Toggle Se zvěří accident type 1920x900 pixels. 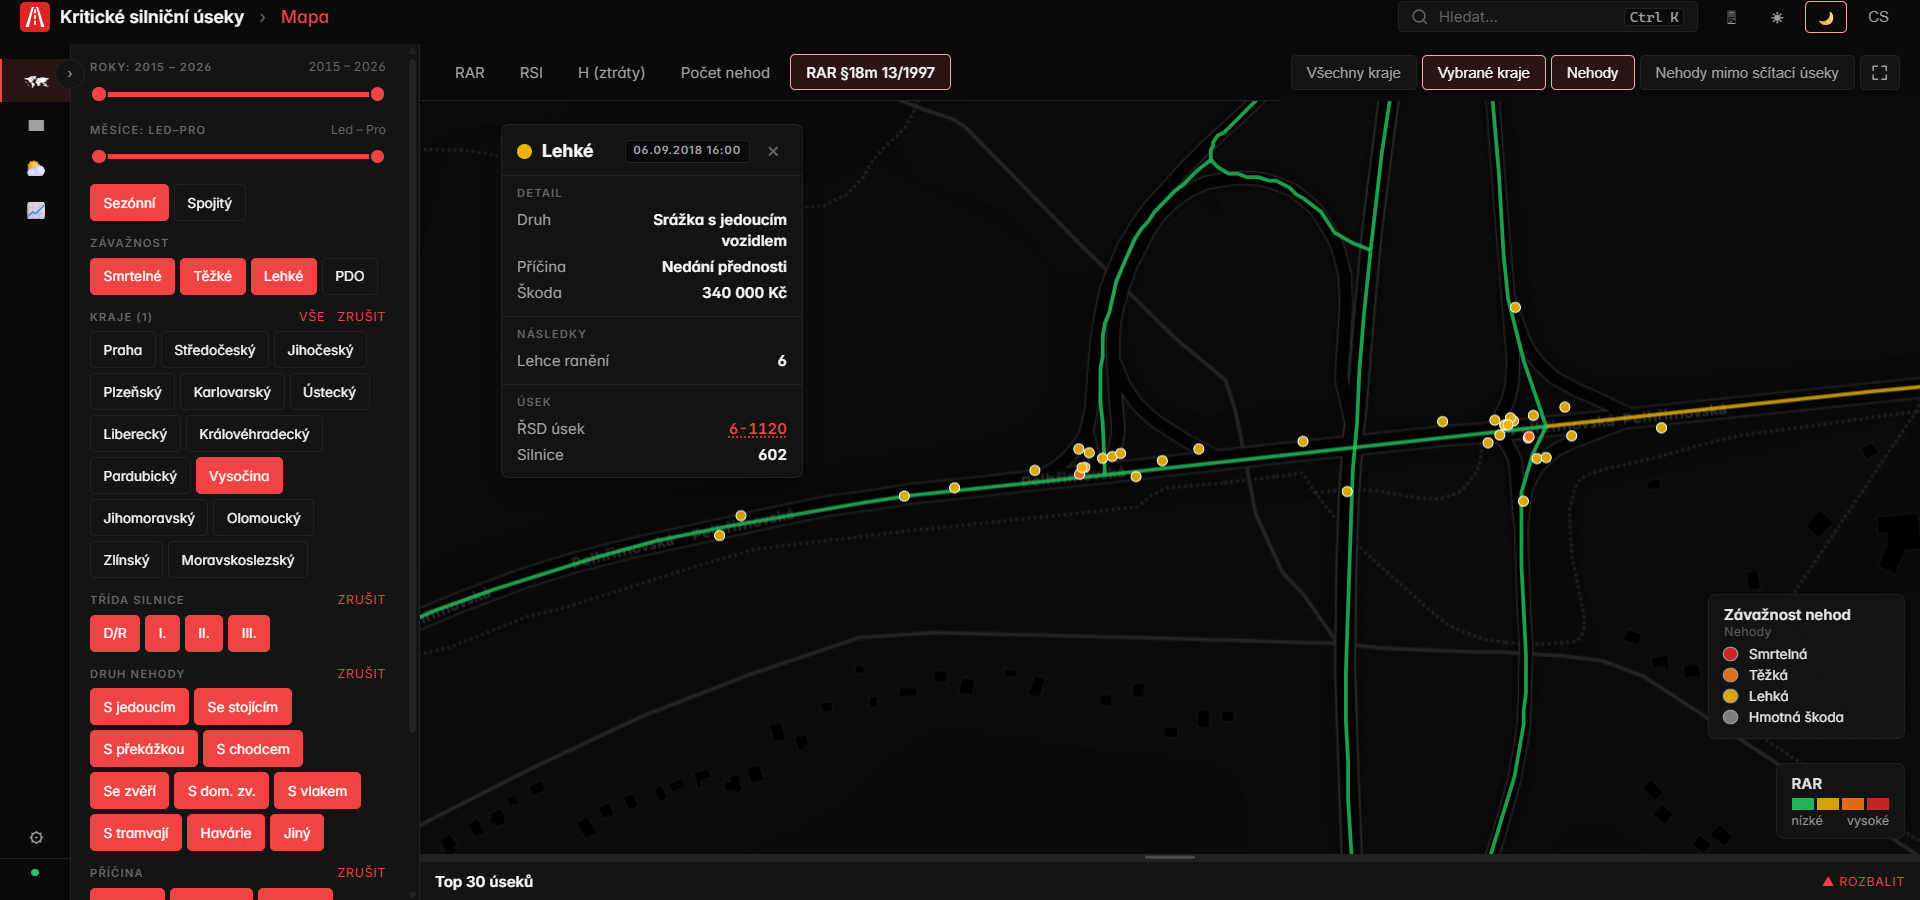(129, 791)
